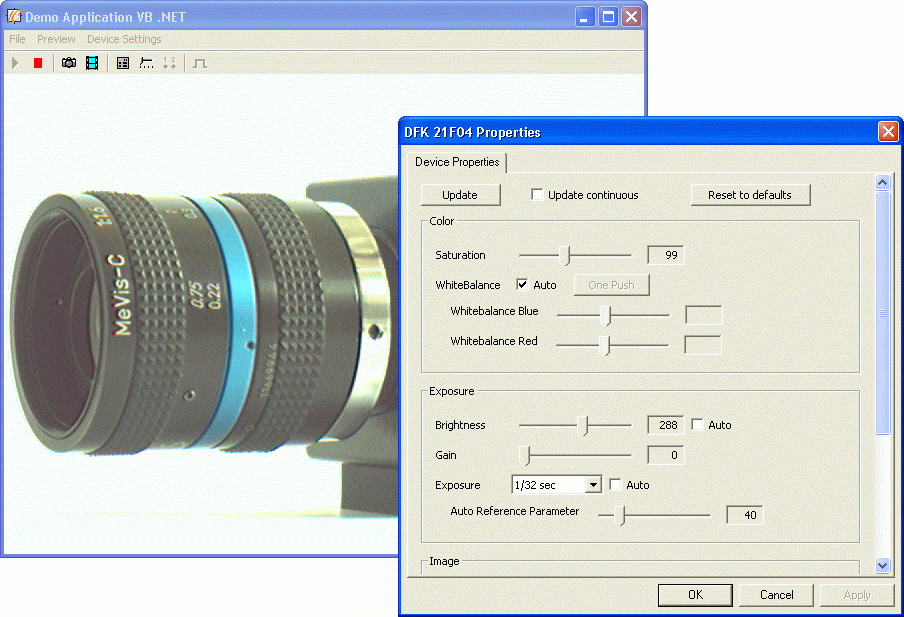Viewport: 904px width, 617px height.
Task: Open the Preview menu
Action: pos(56,39)
